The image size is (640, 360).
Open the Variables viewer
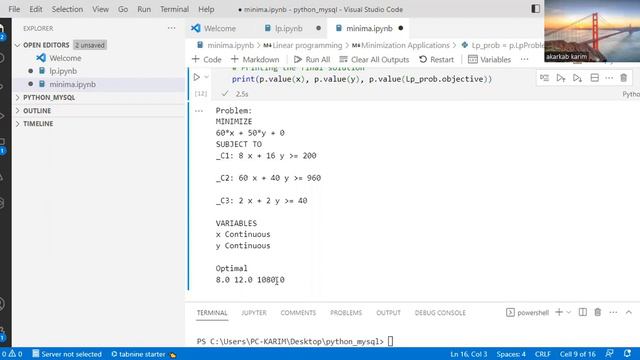(489, 60)
